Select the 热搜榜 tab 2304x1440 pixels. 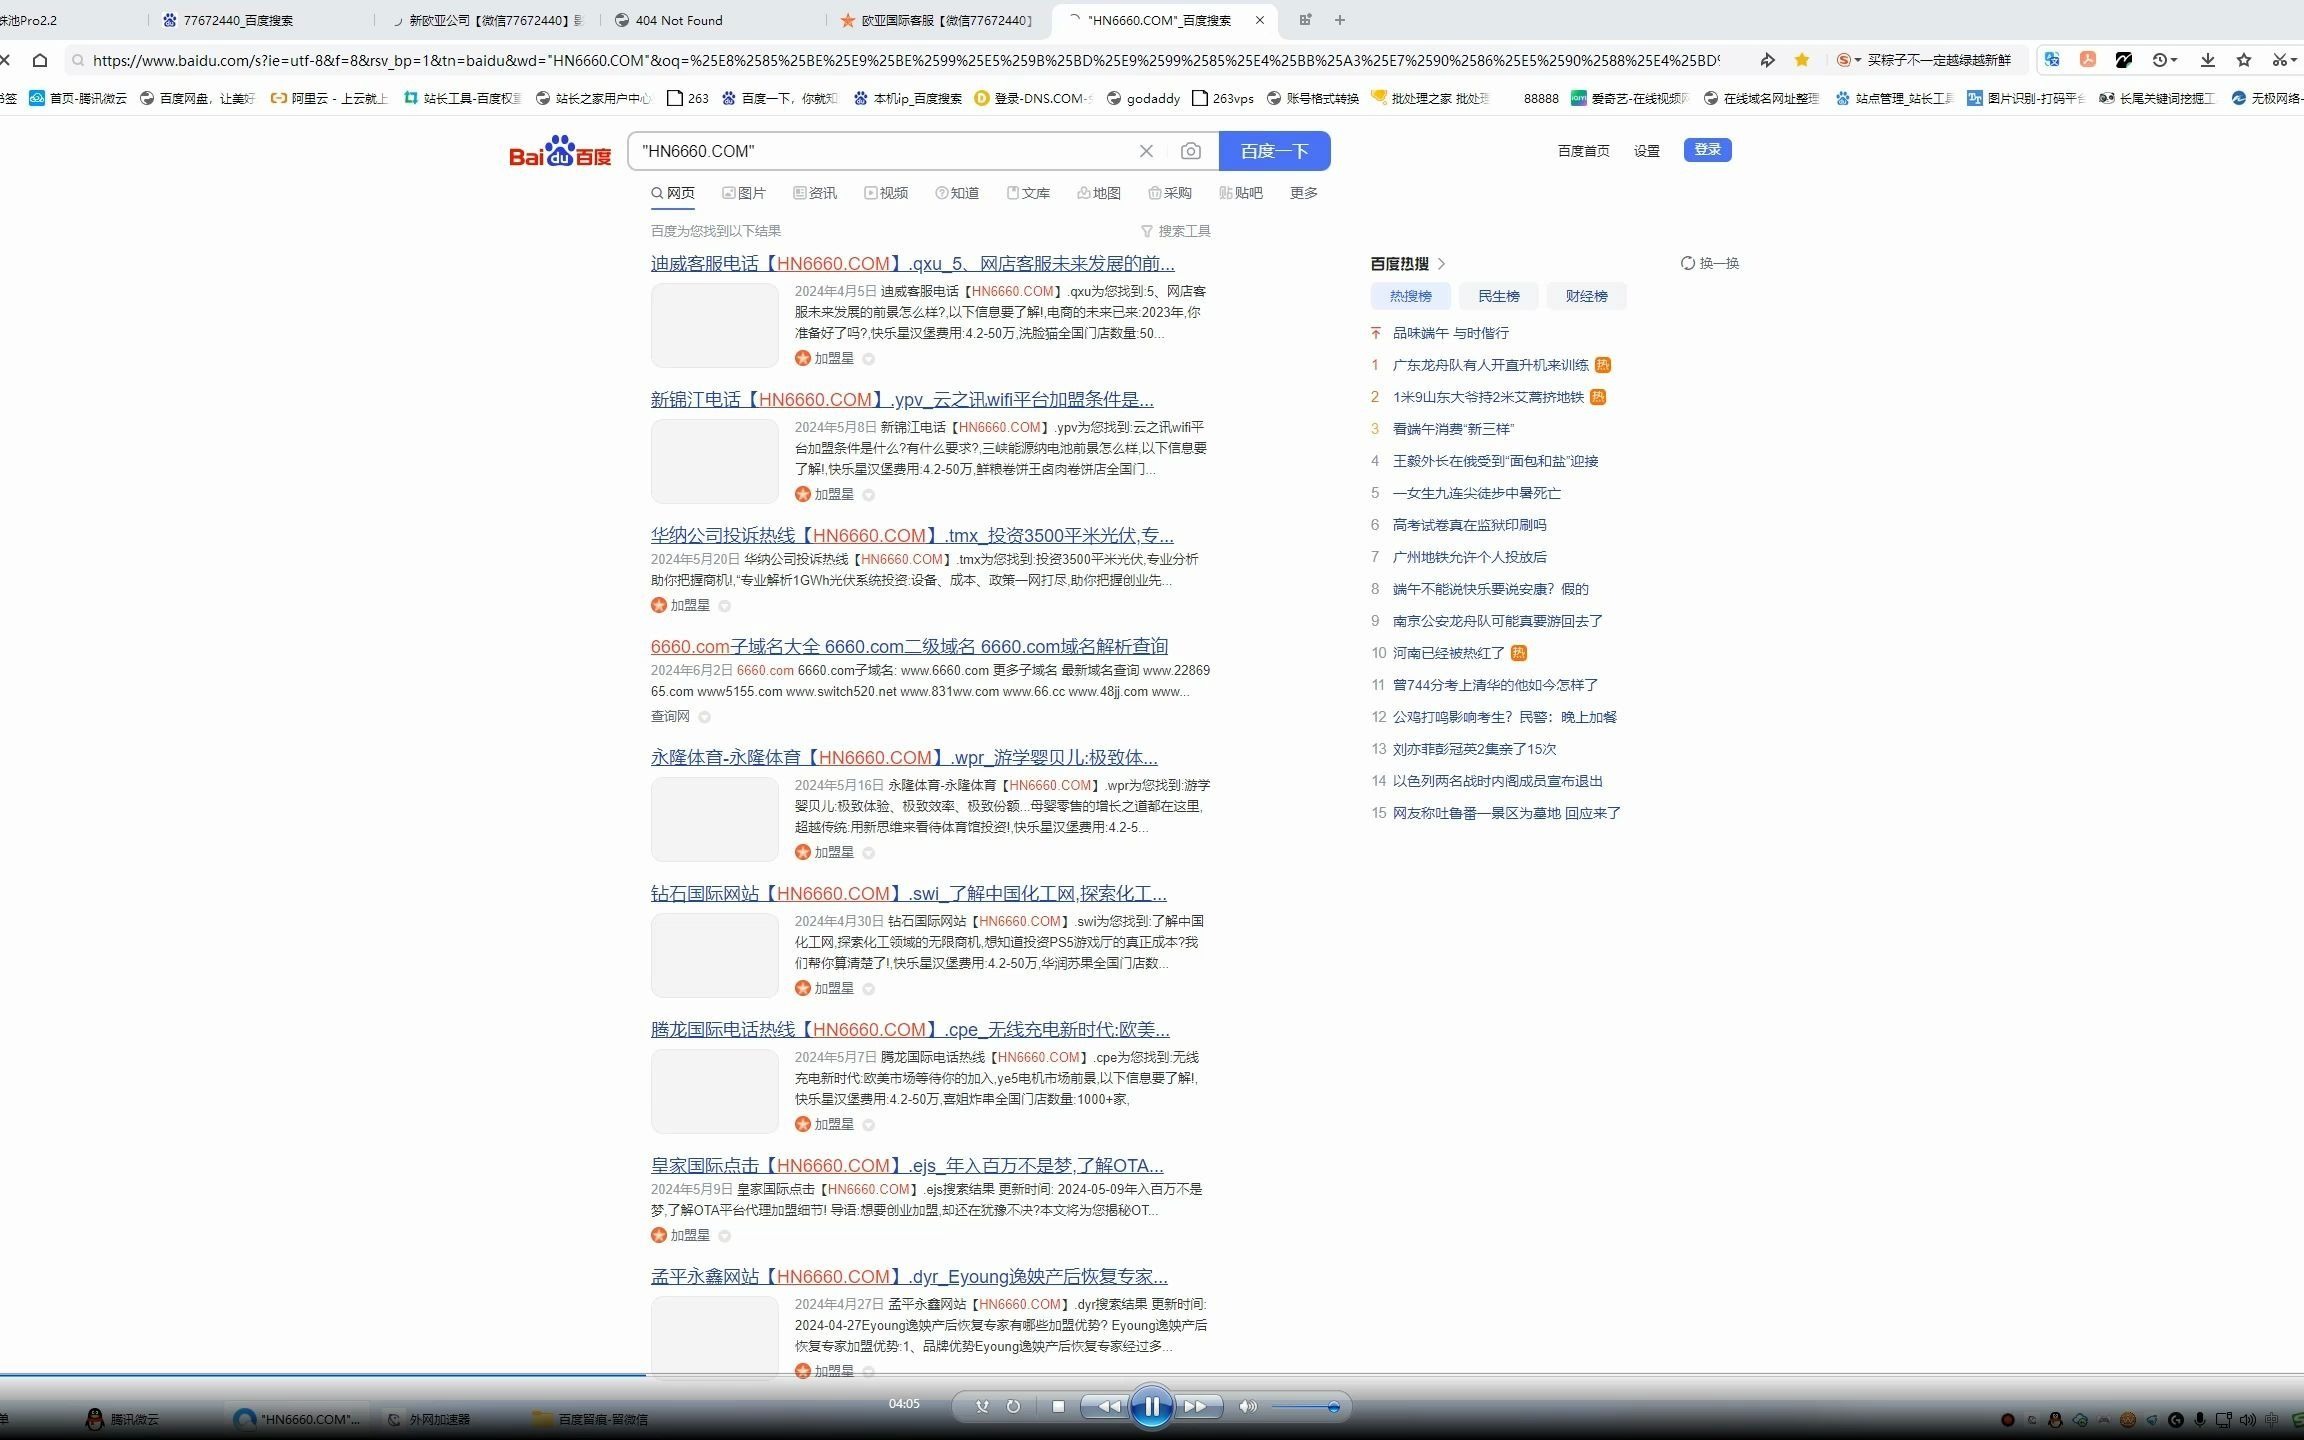(x=1410, y=296)
